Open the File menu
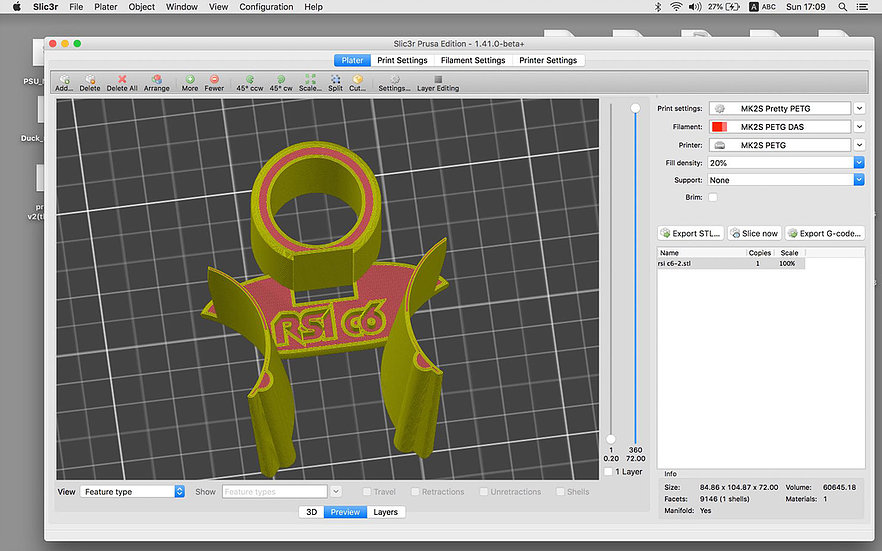This screenshot has height=551, width=882. coord(76,7)
